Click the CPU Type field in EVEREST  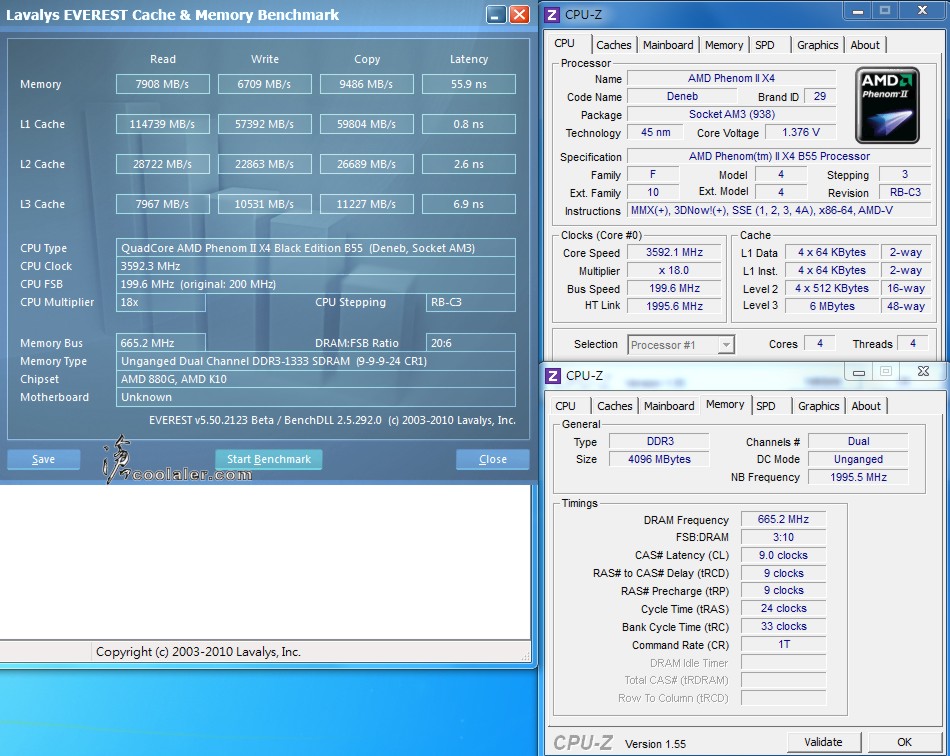coord(316,248)
